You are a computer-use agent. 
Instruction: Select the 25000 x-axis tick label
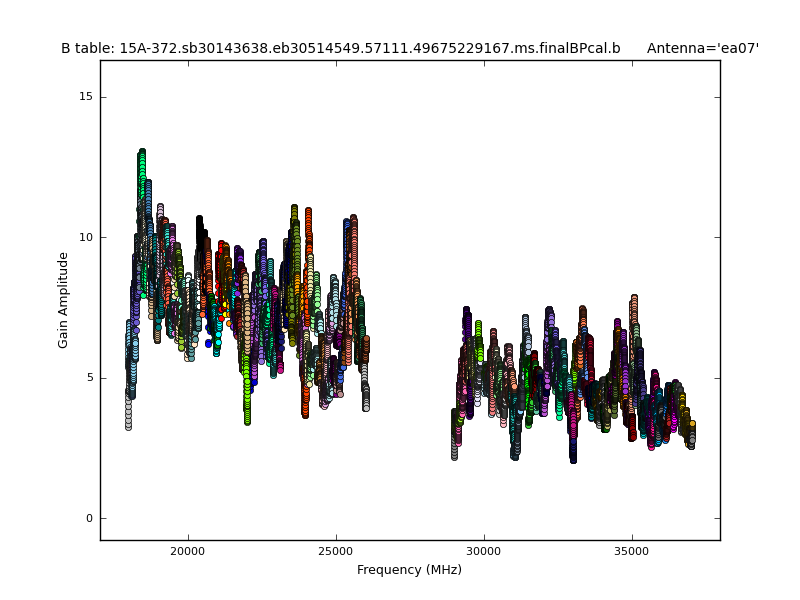click(x=335, y=551)
